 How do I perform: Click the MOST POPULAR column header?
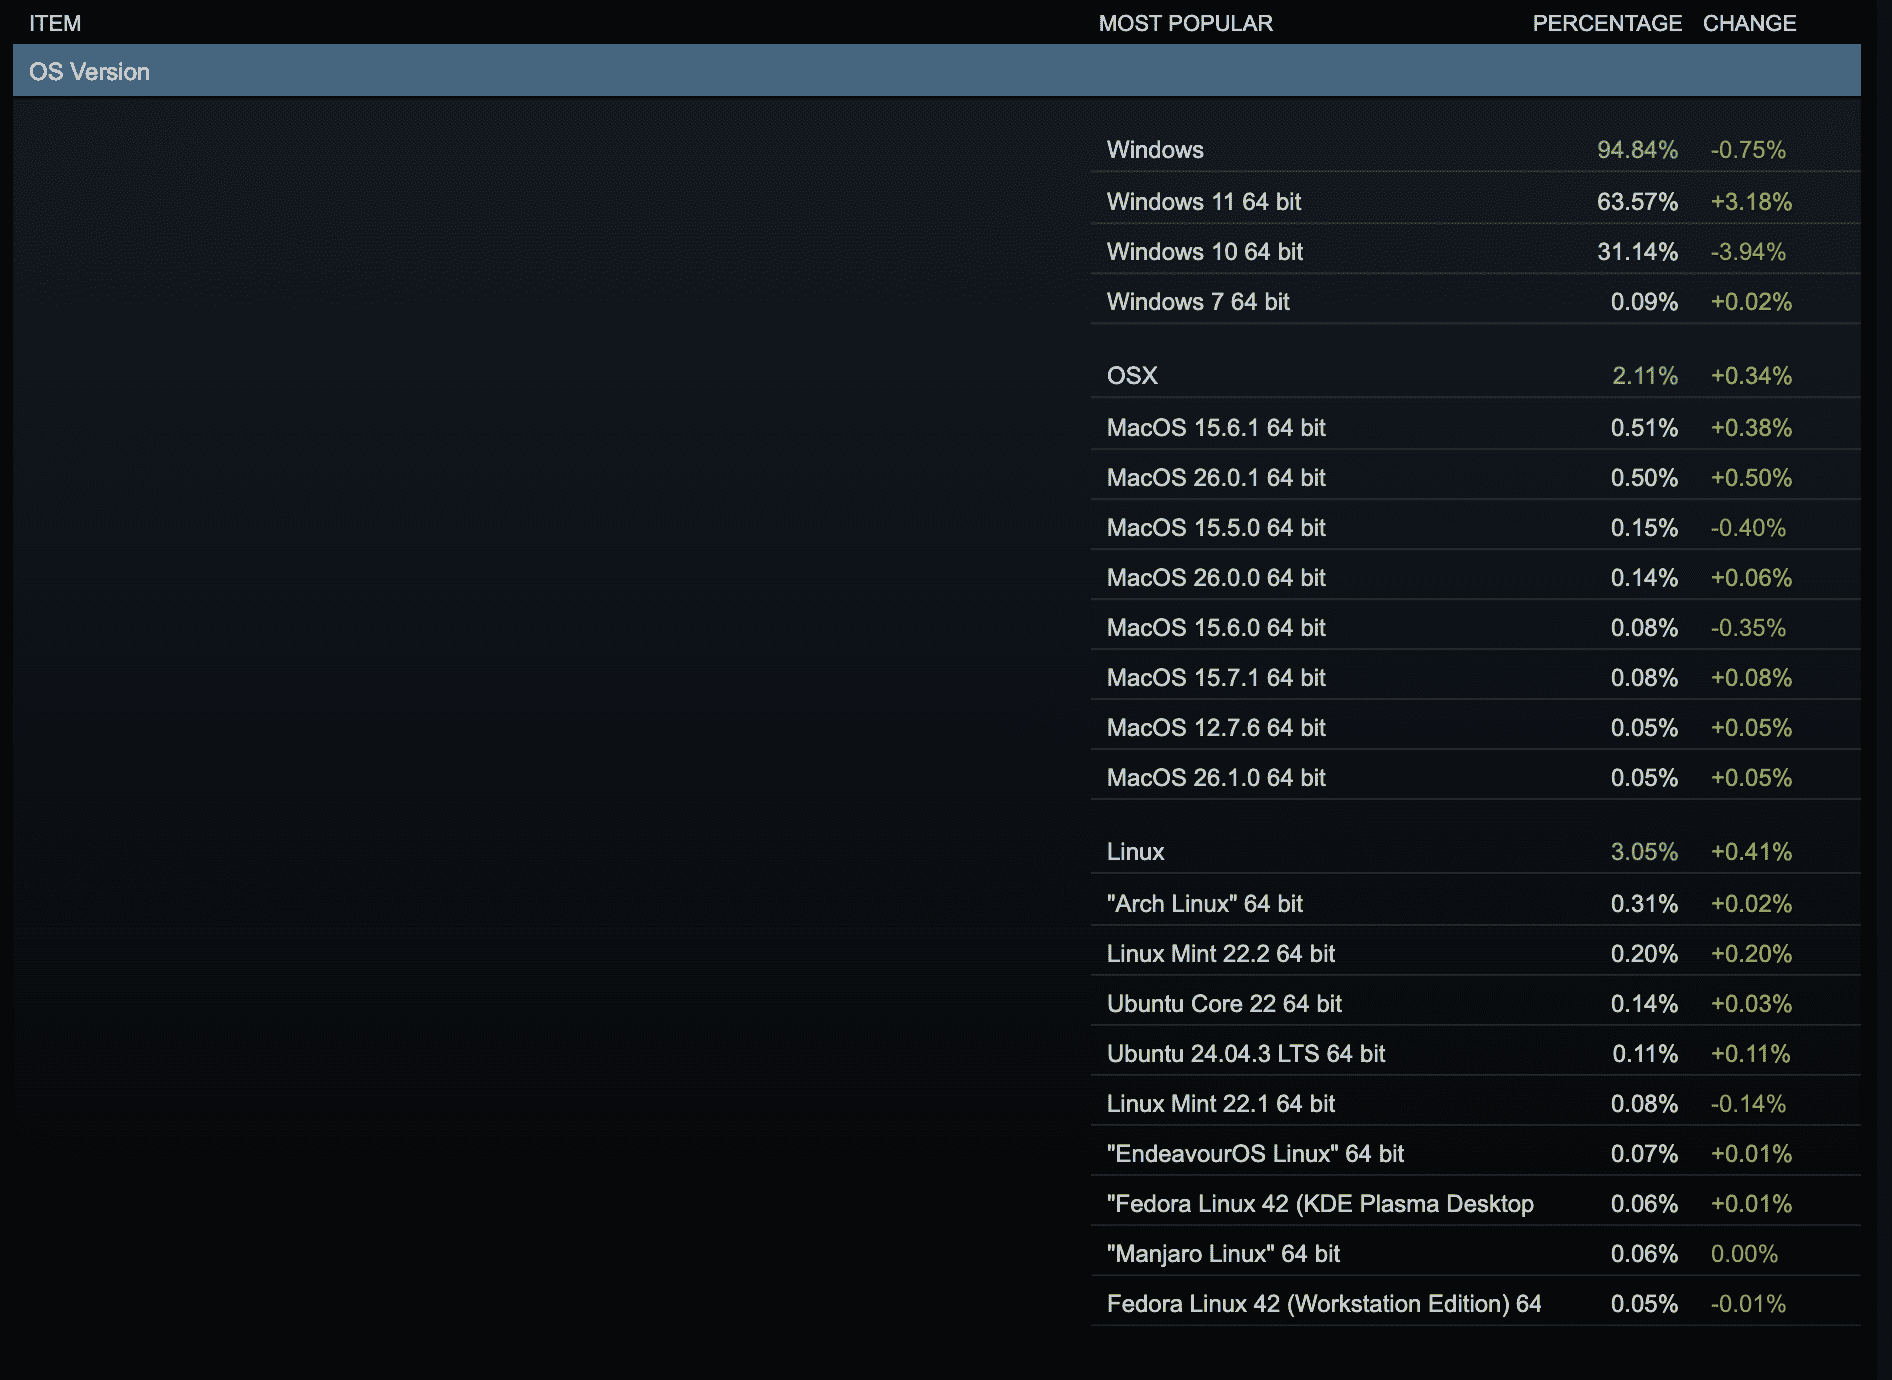[x=1185, y=23]
